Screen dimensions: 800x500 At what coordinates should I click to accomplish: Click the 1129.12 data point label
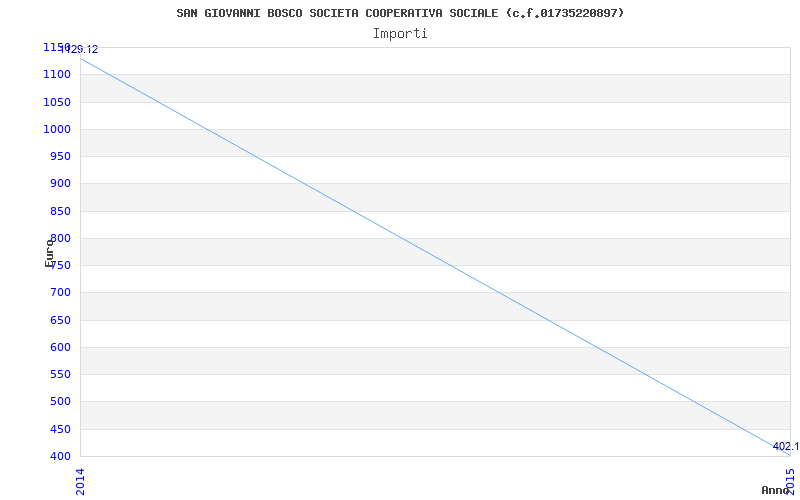(x=79, y=49)
